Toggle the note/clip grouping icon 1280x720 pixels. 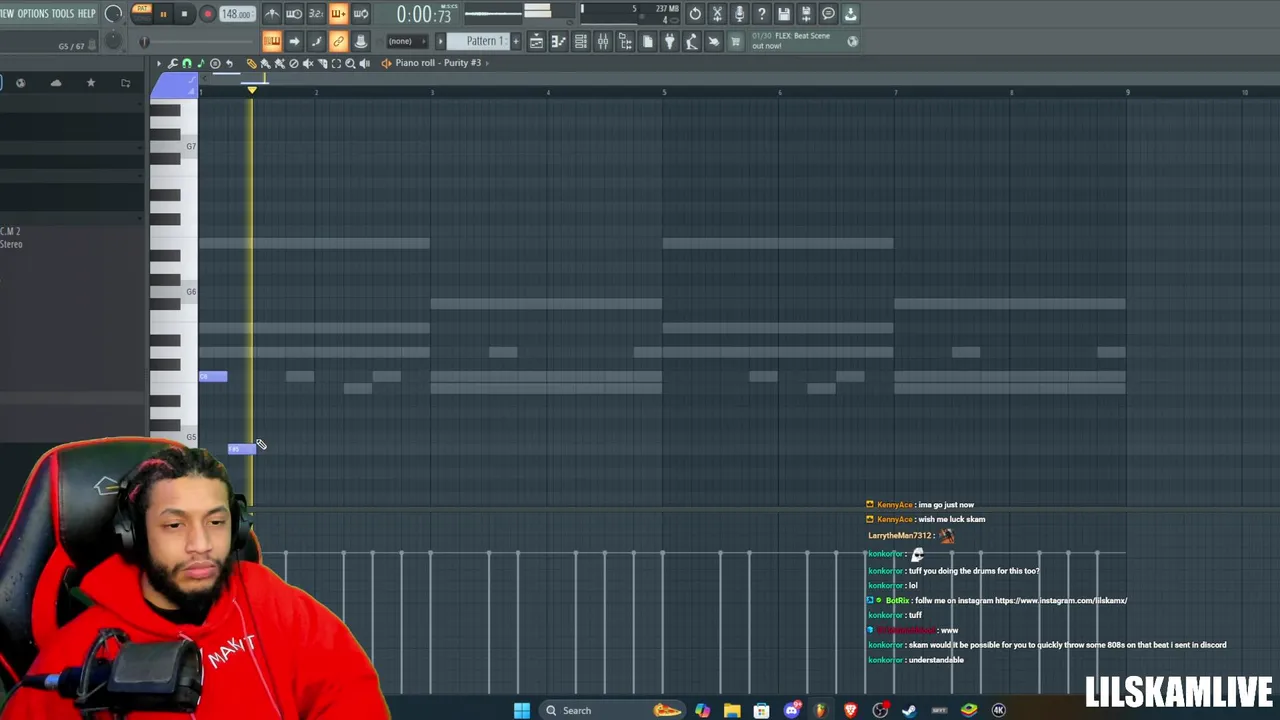[316, 41]
